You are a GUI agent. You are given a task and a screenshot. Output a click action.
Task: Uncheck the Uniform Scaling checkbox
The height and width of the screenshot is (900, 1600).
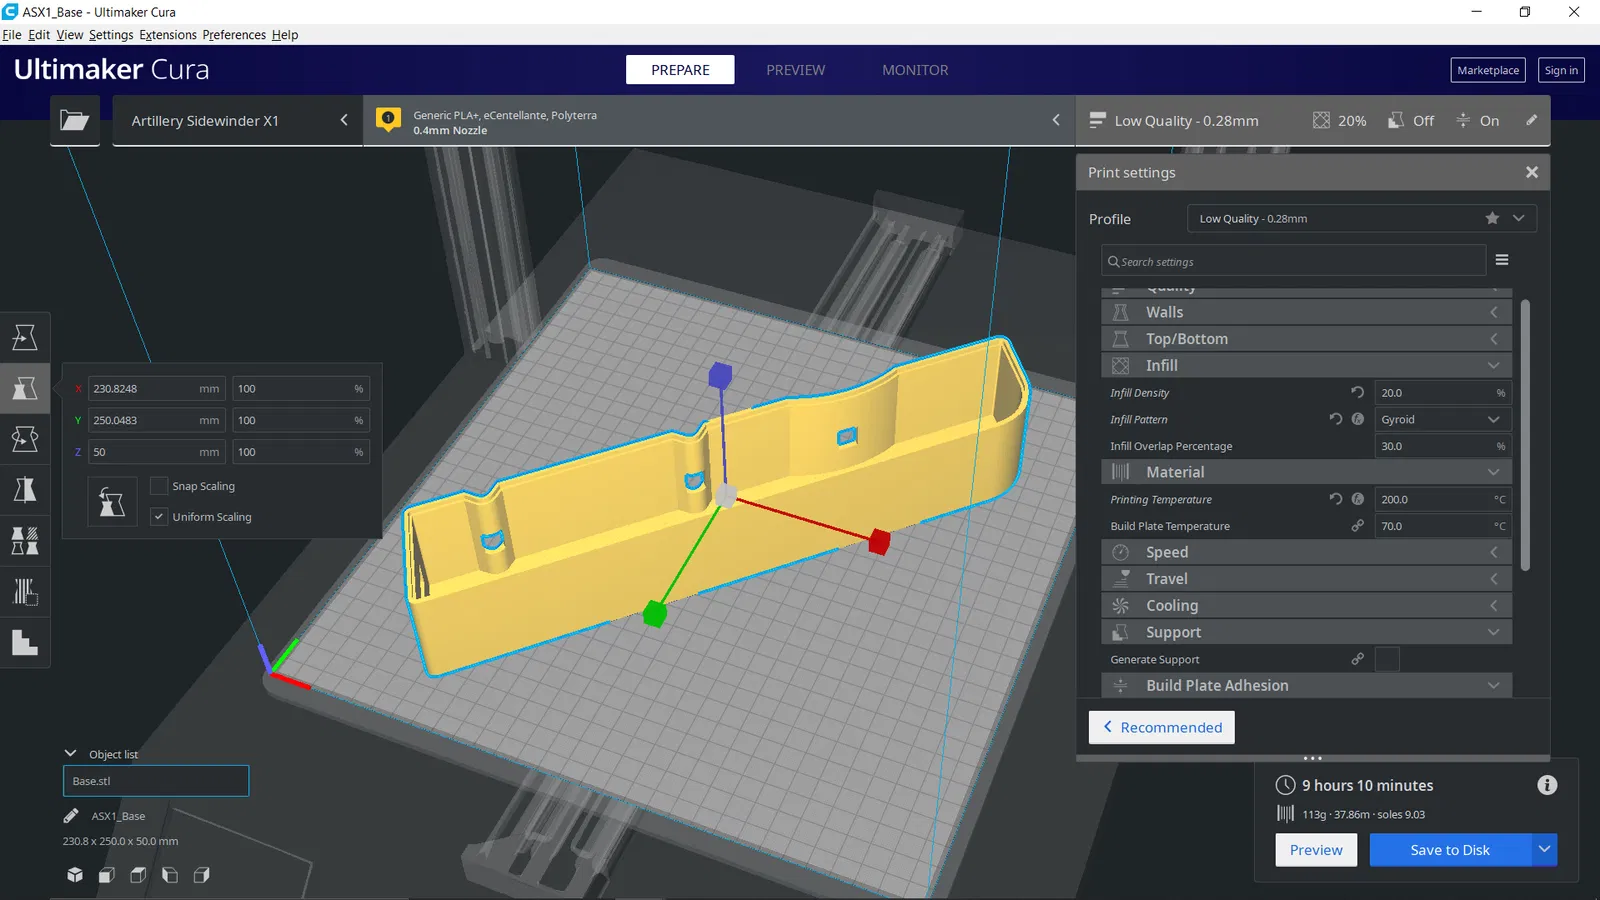pyautogui.click(x=159, y=517)
